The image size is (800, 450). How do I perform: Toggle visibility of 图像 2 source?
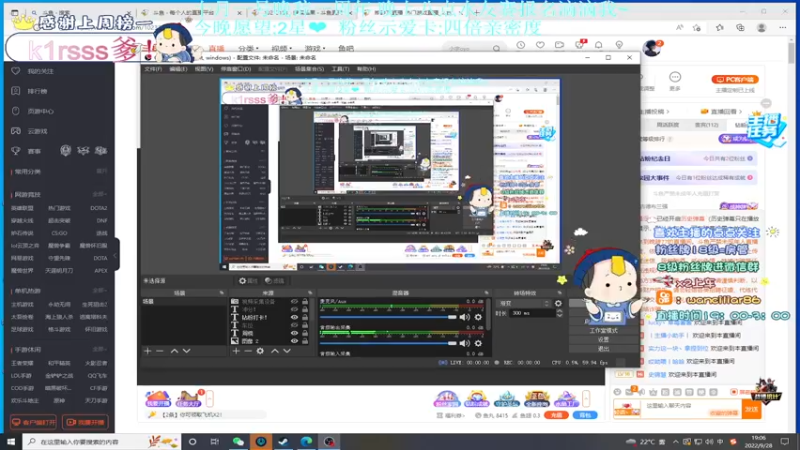(x=294, y=341)
